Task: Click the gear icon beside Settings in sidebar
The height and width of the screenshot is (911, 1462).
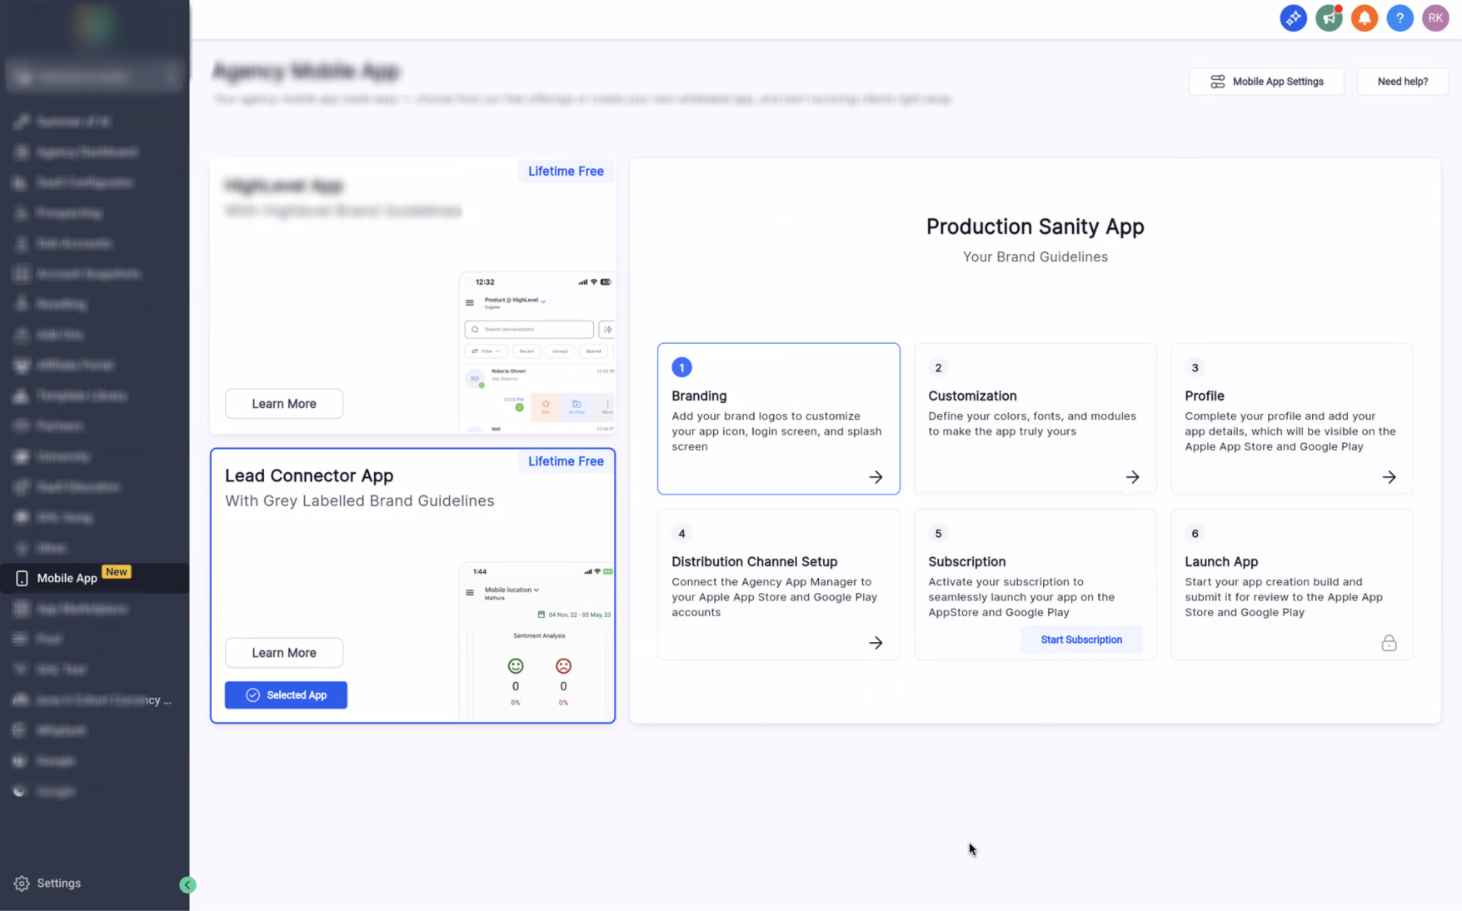Action: tap(22, 883)
